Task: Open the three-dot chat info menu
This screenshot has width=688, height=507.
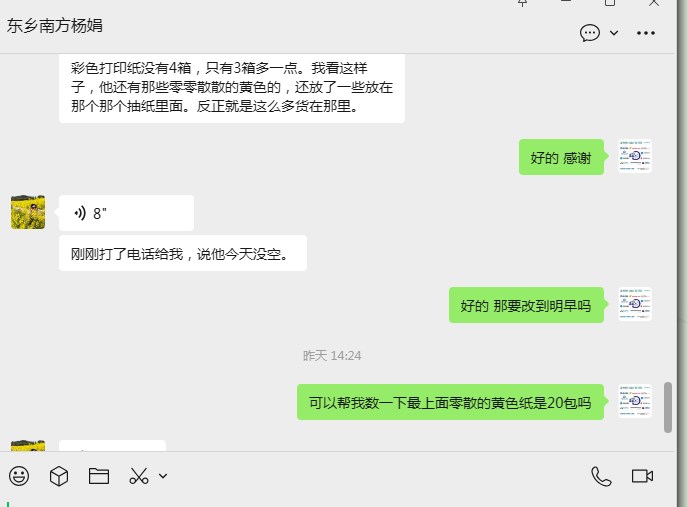Action: pyautogui.click(x=645, y=33)
